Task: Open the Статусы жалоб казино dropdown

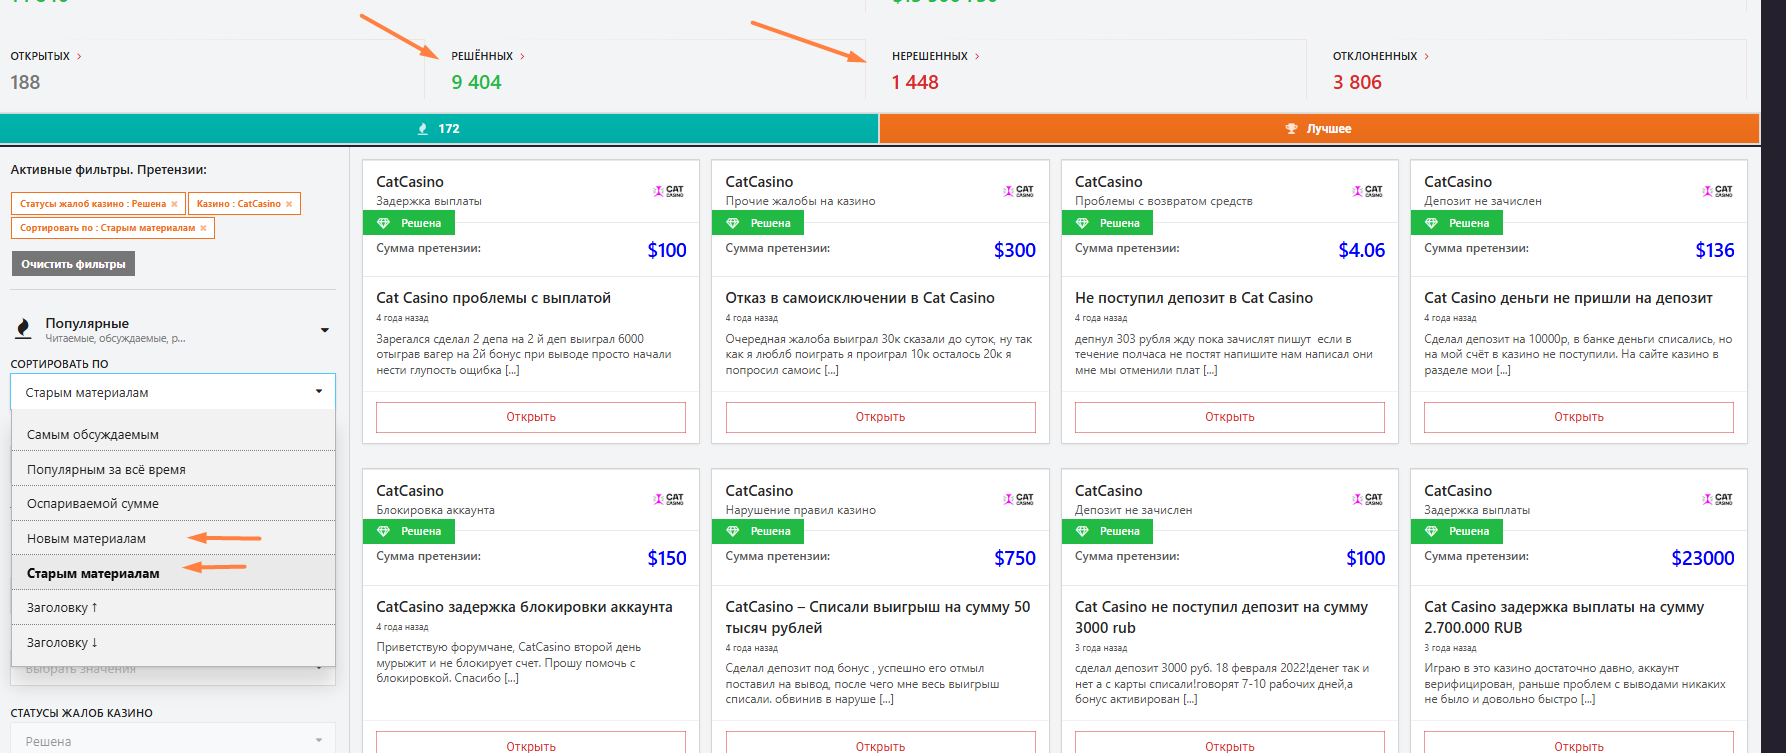Action: [x=173, y=741]
